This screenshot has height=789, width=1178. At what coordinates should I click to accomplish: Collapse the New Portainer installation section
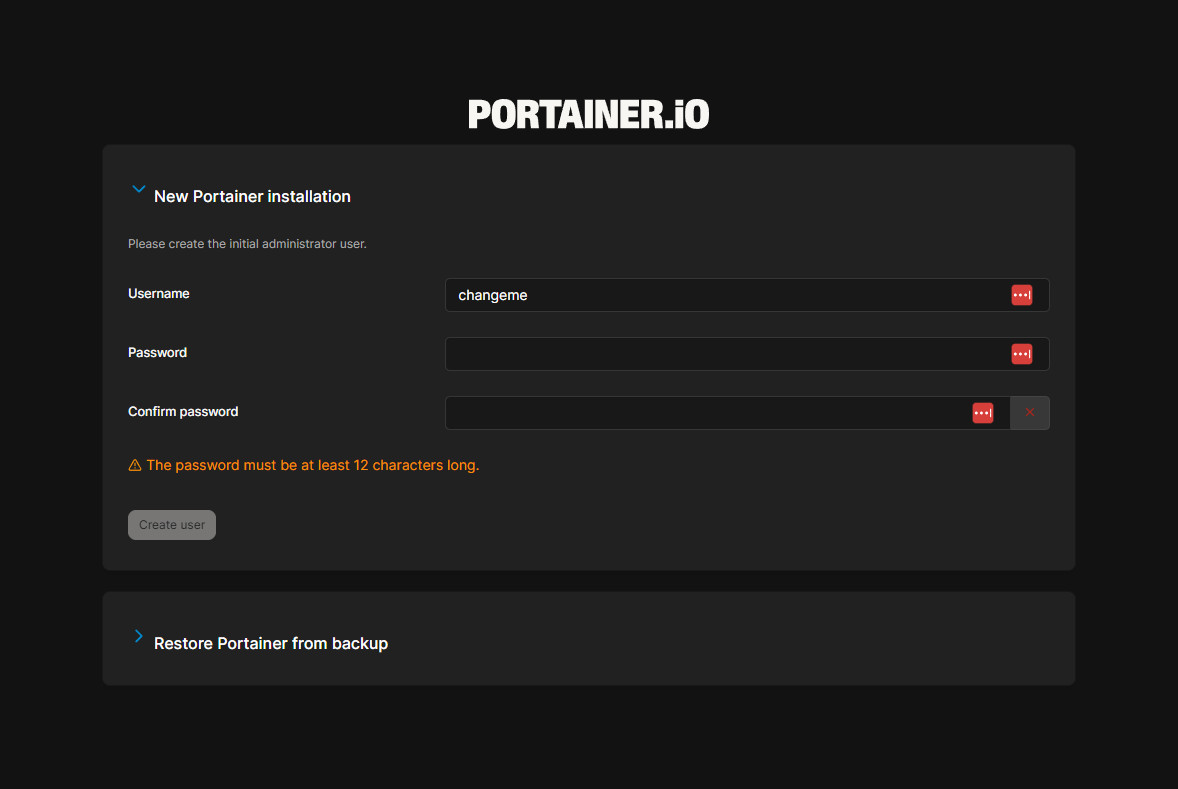point(138,189)
